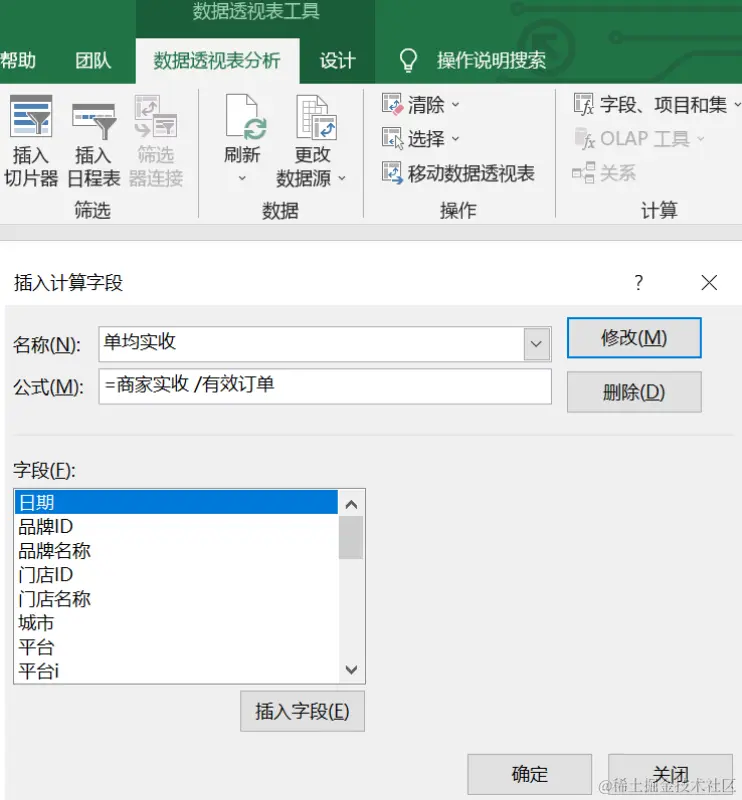Insert a slicer via 插入切片器 icon
742x800 pixels.
point(31,116)
